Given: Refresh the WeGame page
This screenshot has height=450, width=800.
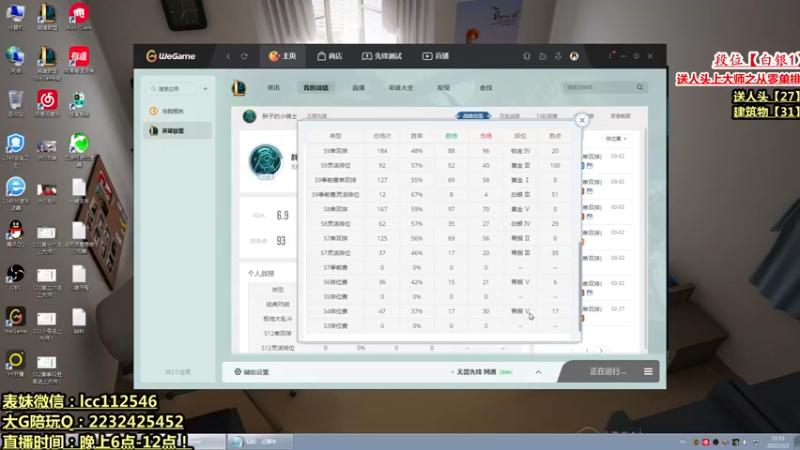Looking at the screenshot, I should (244, 56).
